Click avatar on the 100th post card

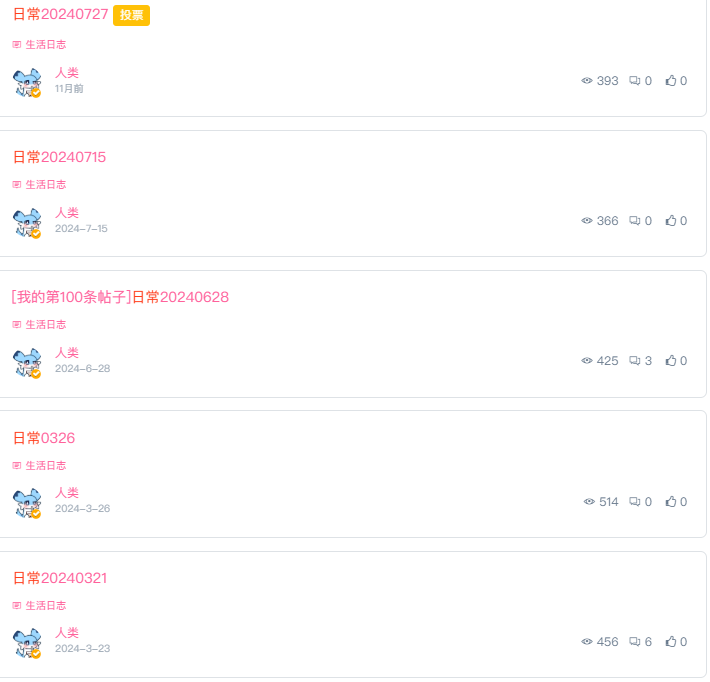tap(27, 363)
